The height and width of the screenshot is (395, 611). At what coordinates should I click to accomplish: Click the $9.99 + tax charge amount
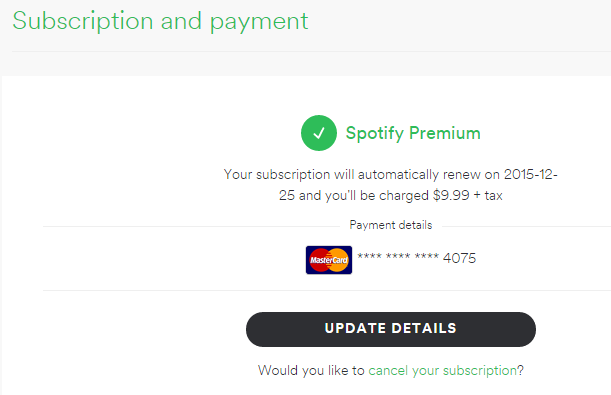468,195
